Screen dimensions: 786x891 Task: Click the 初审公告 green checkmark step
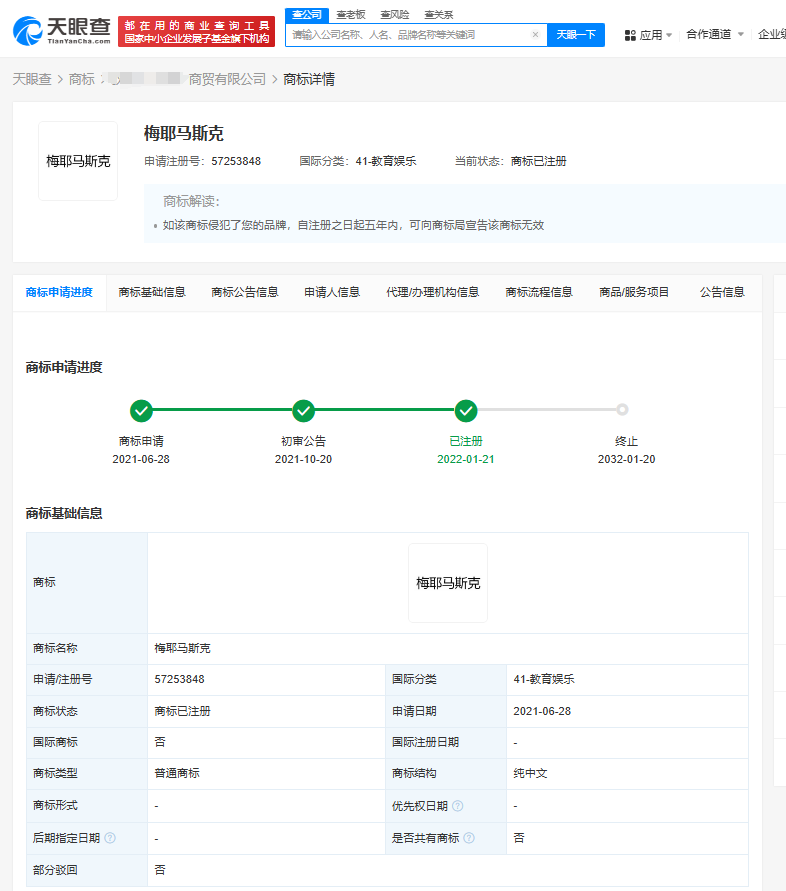click(303, 410)
